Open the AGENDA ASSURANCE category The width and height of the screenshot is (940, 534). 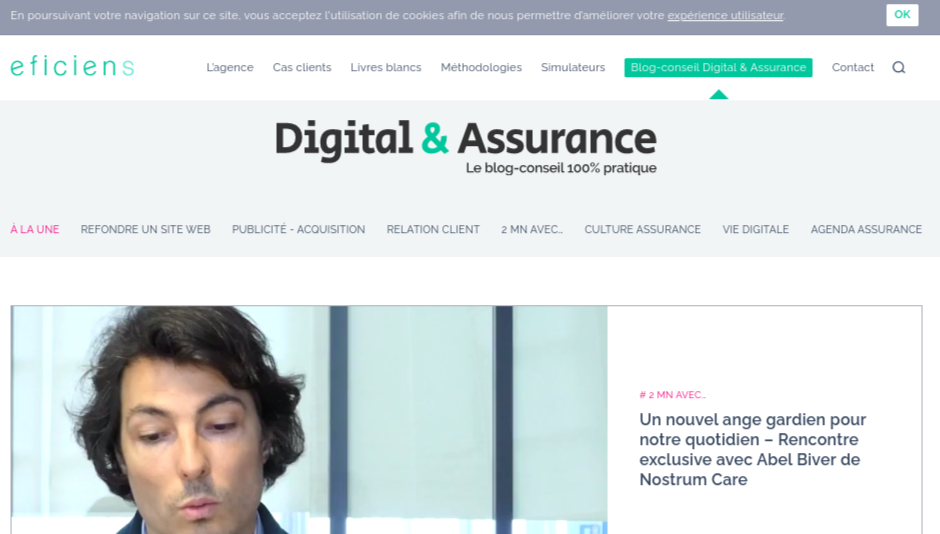pyautogui.click(x=866, y=230)
